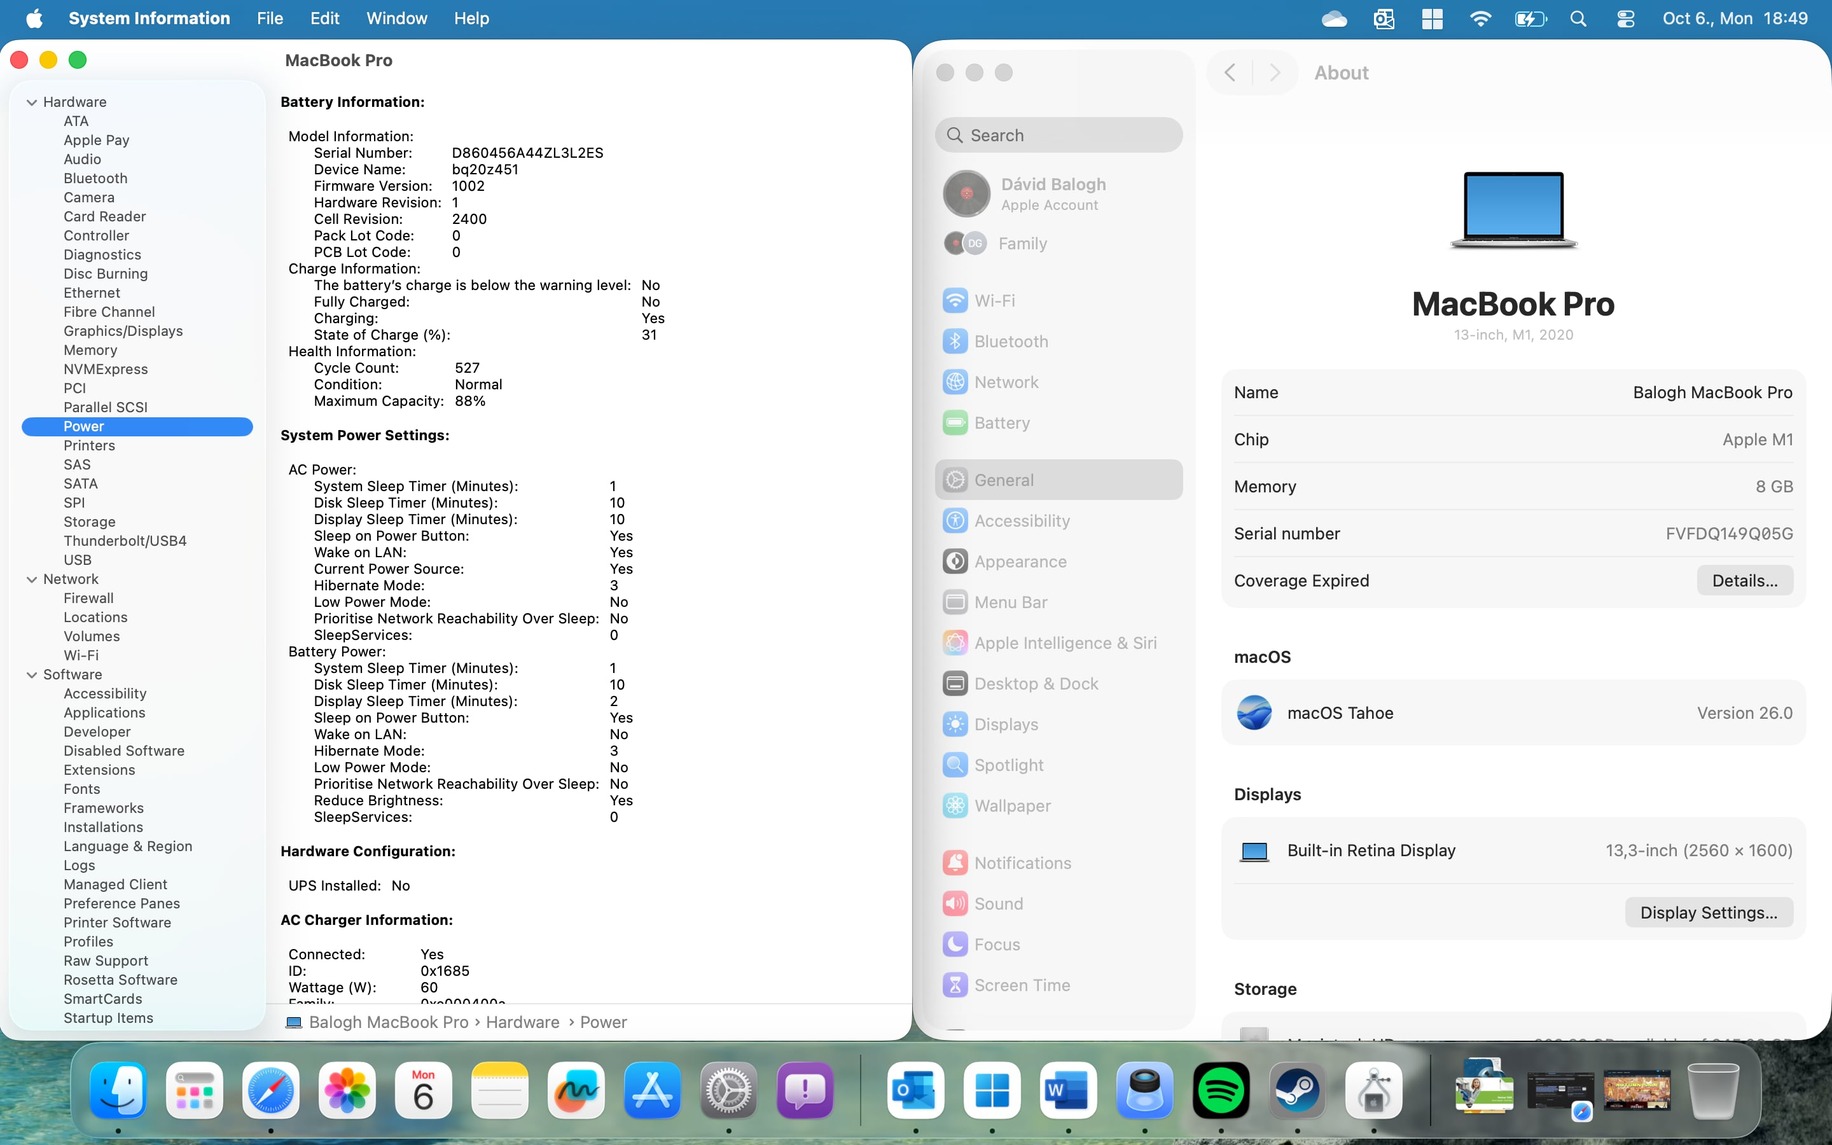Select Firewall under Network

[x=89, y=599]
